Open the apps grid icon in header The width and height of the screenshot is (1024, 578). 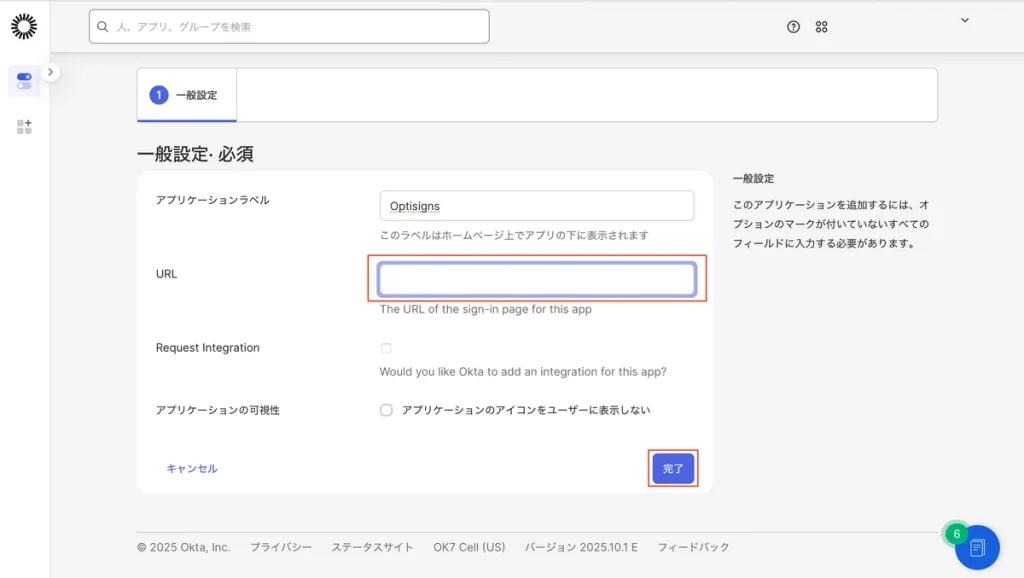[821, 27]
